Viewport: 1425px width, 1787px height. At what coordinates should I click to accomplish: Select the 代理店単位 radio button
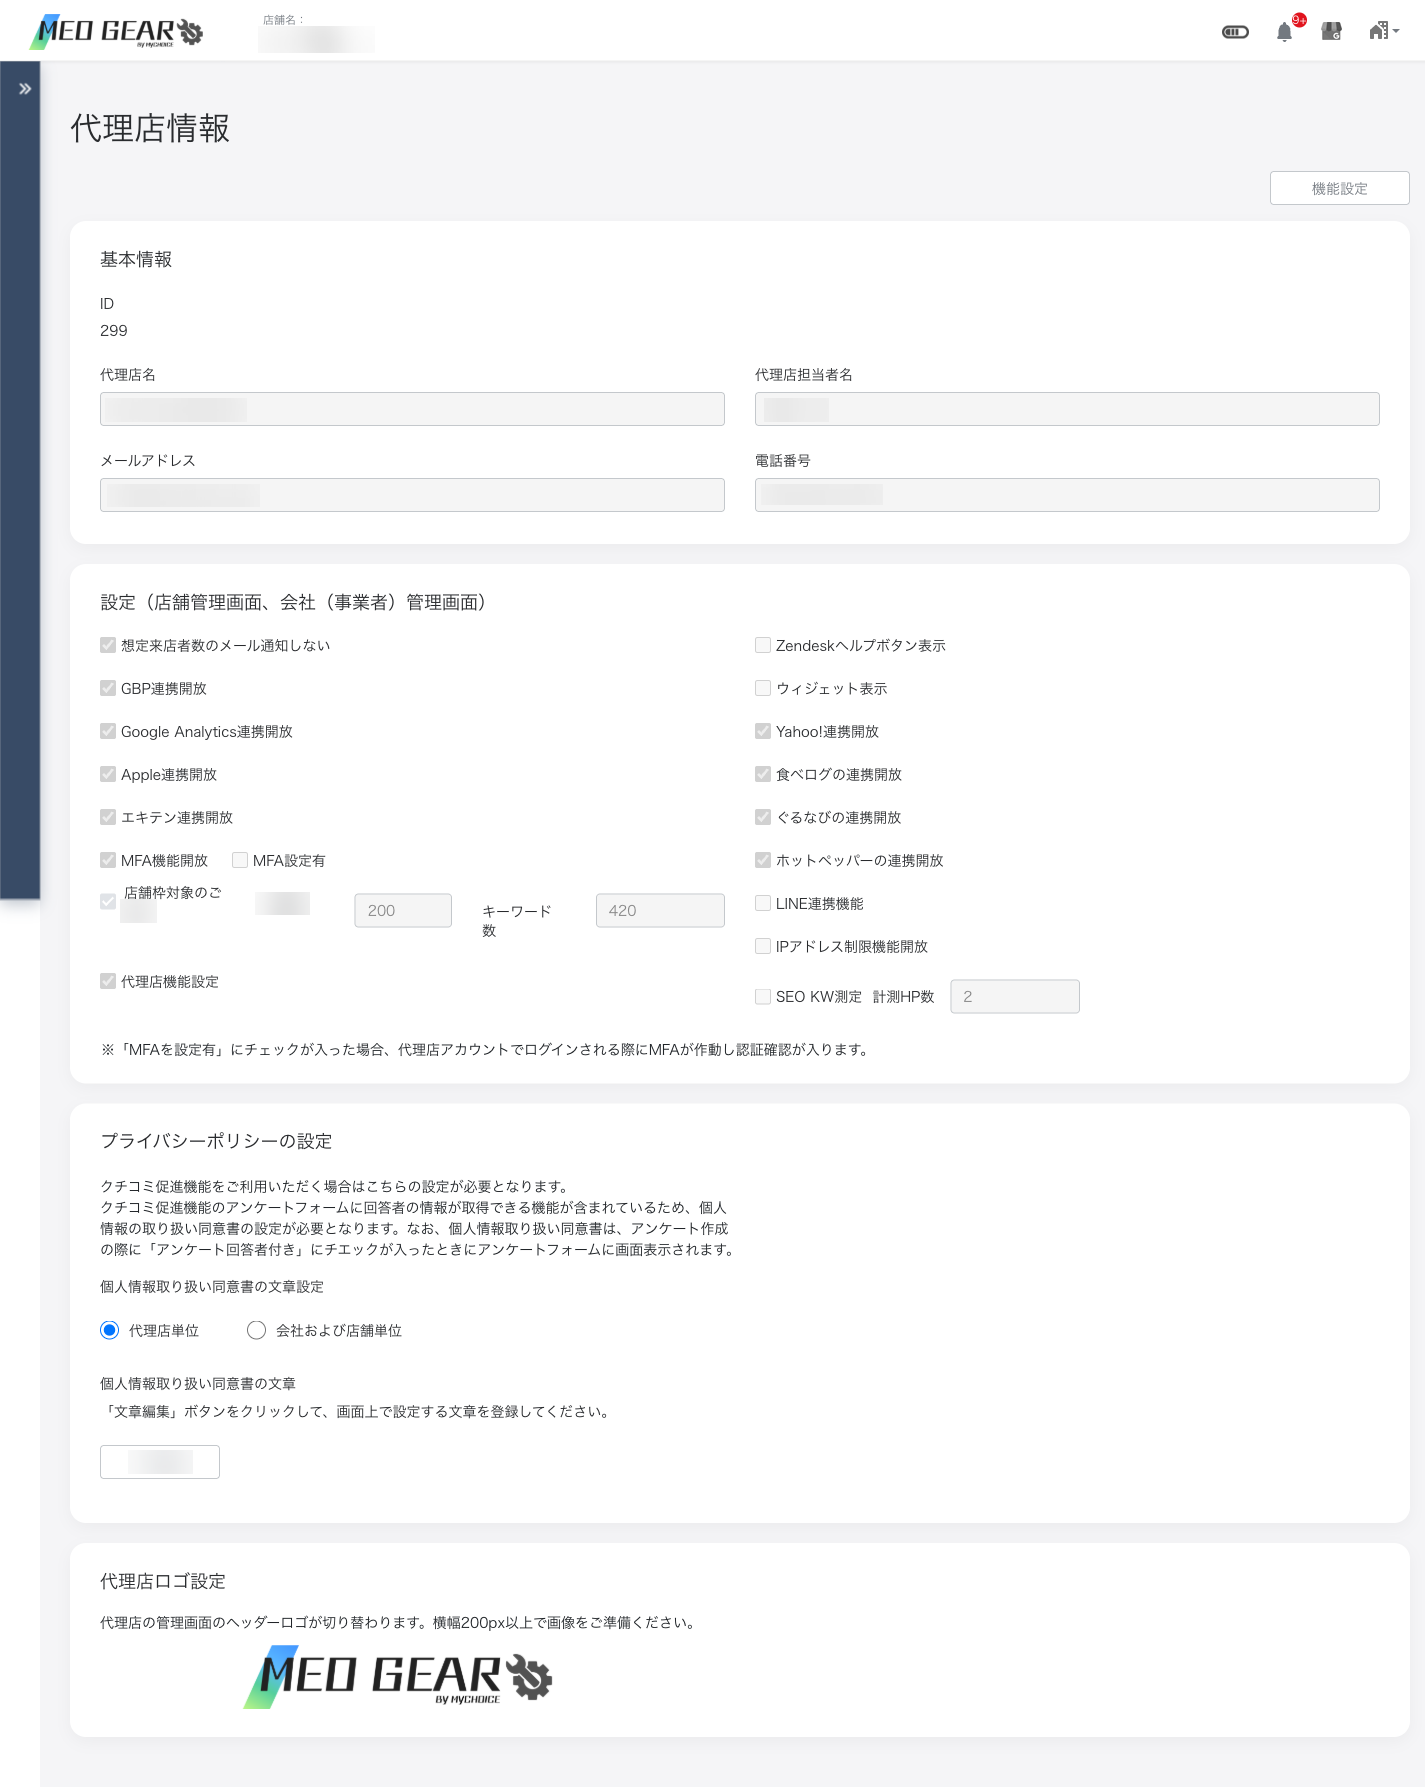click(x=110, y=1330)
